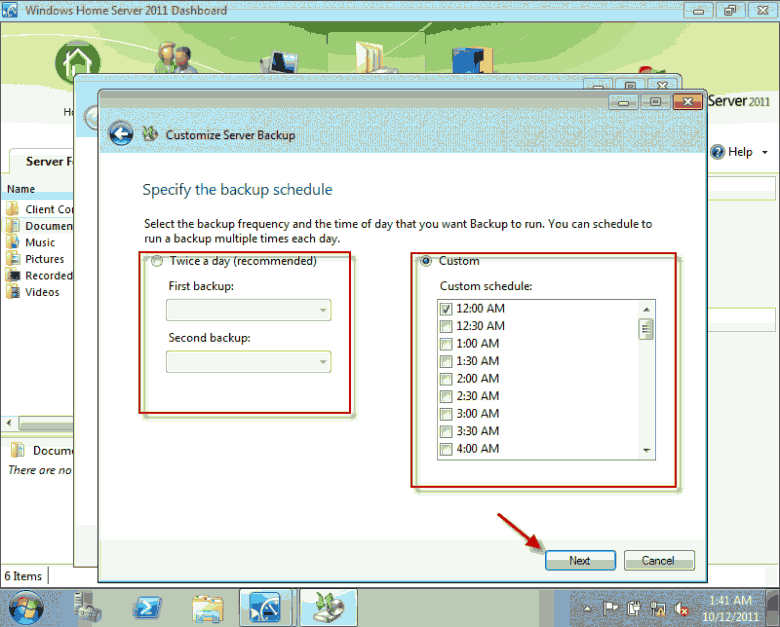This screenshot has width=780, height=627.
Task: Click the muted volume tray icon
Action: (682, 608)
